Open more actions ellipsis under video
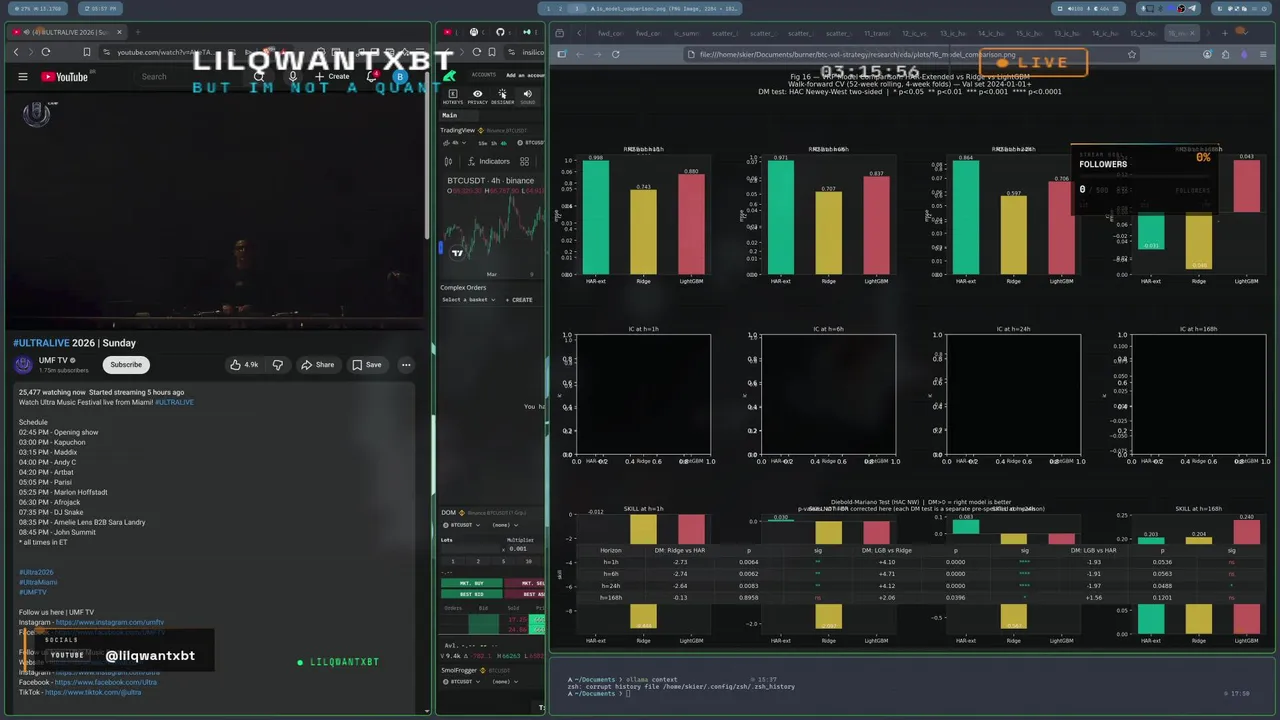The image size is (1280, 720). coord(406,365)
